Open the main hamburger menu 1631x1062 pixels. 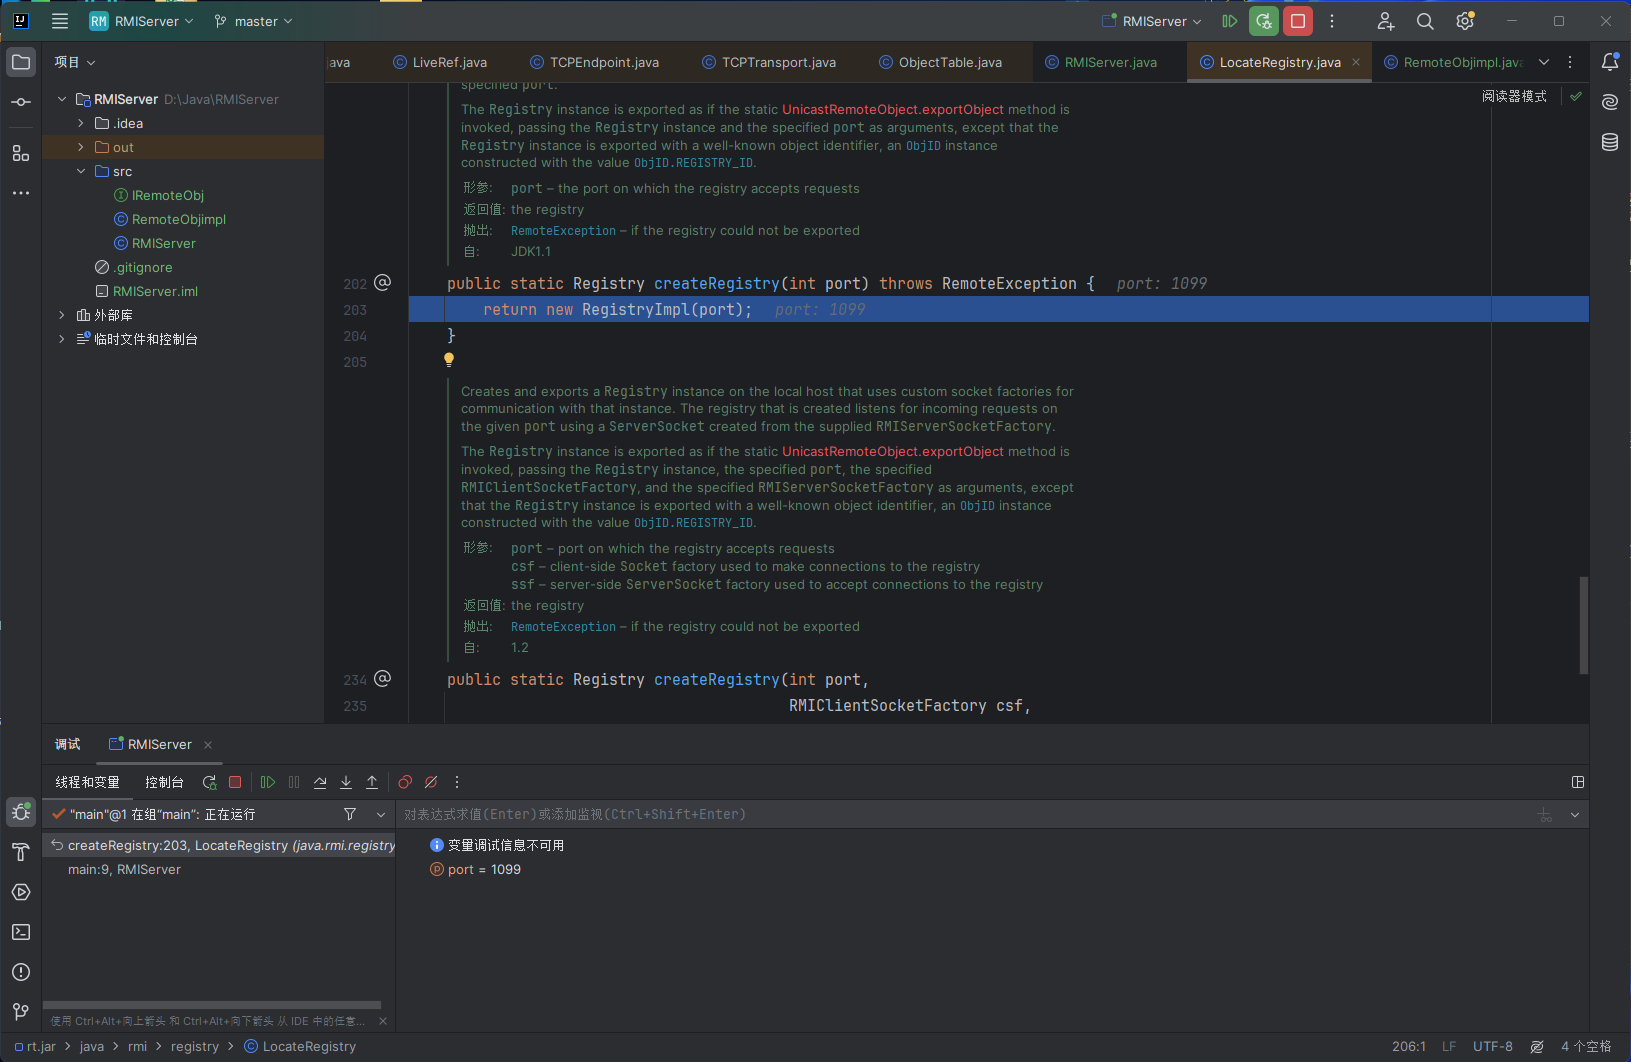click(60, 21)
